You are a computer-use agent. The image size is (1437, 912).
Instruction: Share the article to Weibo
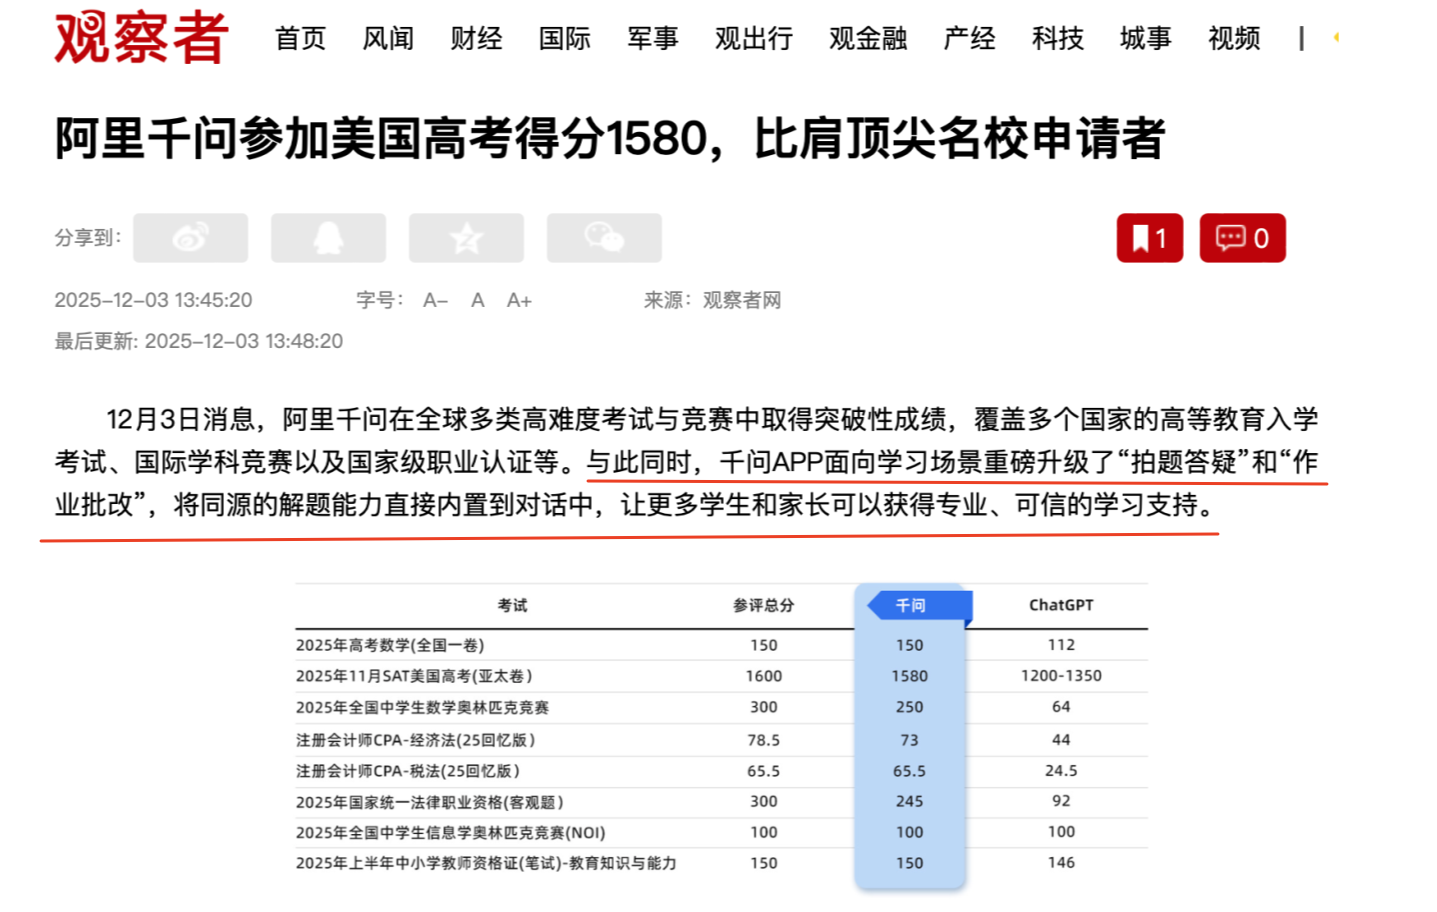tap(190, 237)
